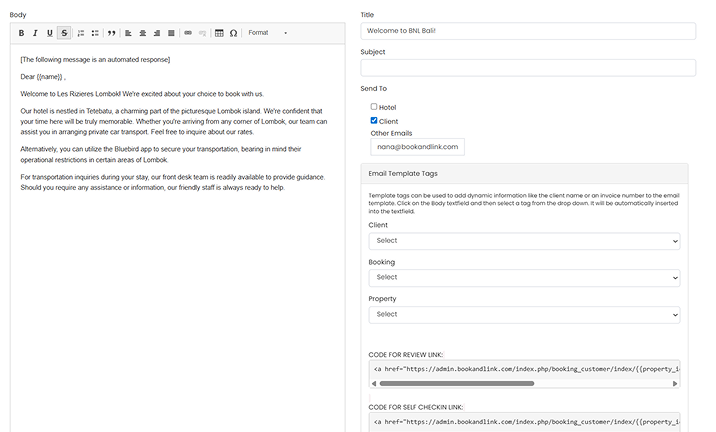Click the paragraph starting "Our hotel is nestled in Tetebatu"
The width and height of the screenshot is (716, 432).
tap(174, 121)
